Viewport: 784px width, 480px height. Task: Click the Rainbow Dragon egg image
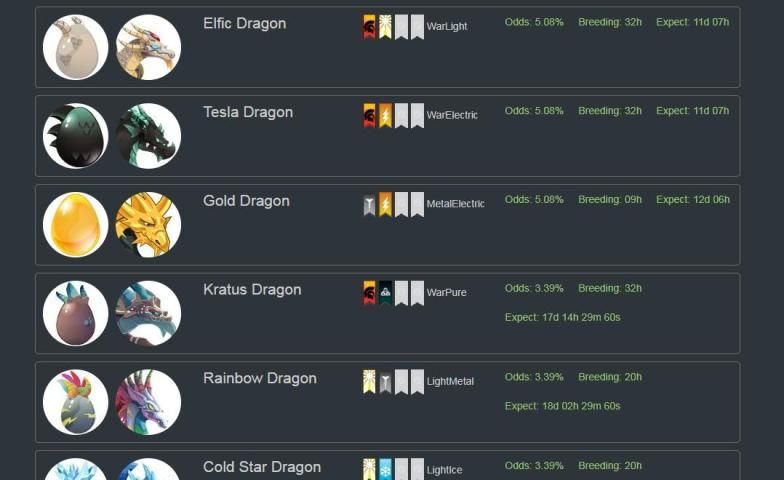click(76, 402)
